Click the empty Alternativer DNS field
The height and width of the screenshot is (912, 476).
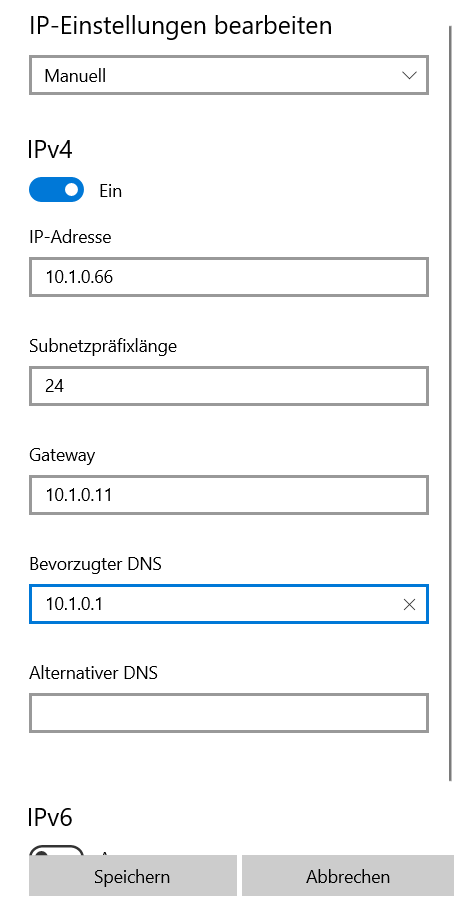pos(229,713)
